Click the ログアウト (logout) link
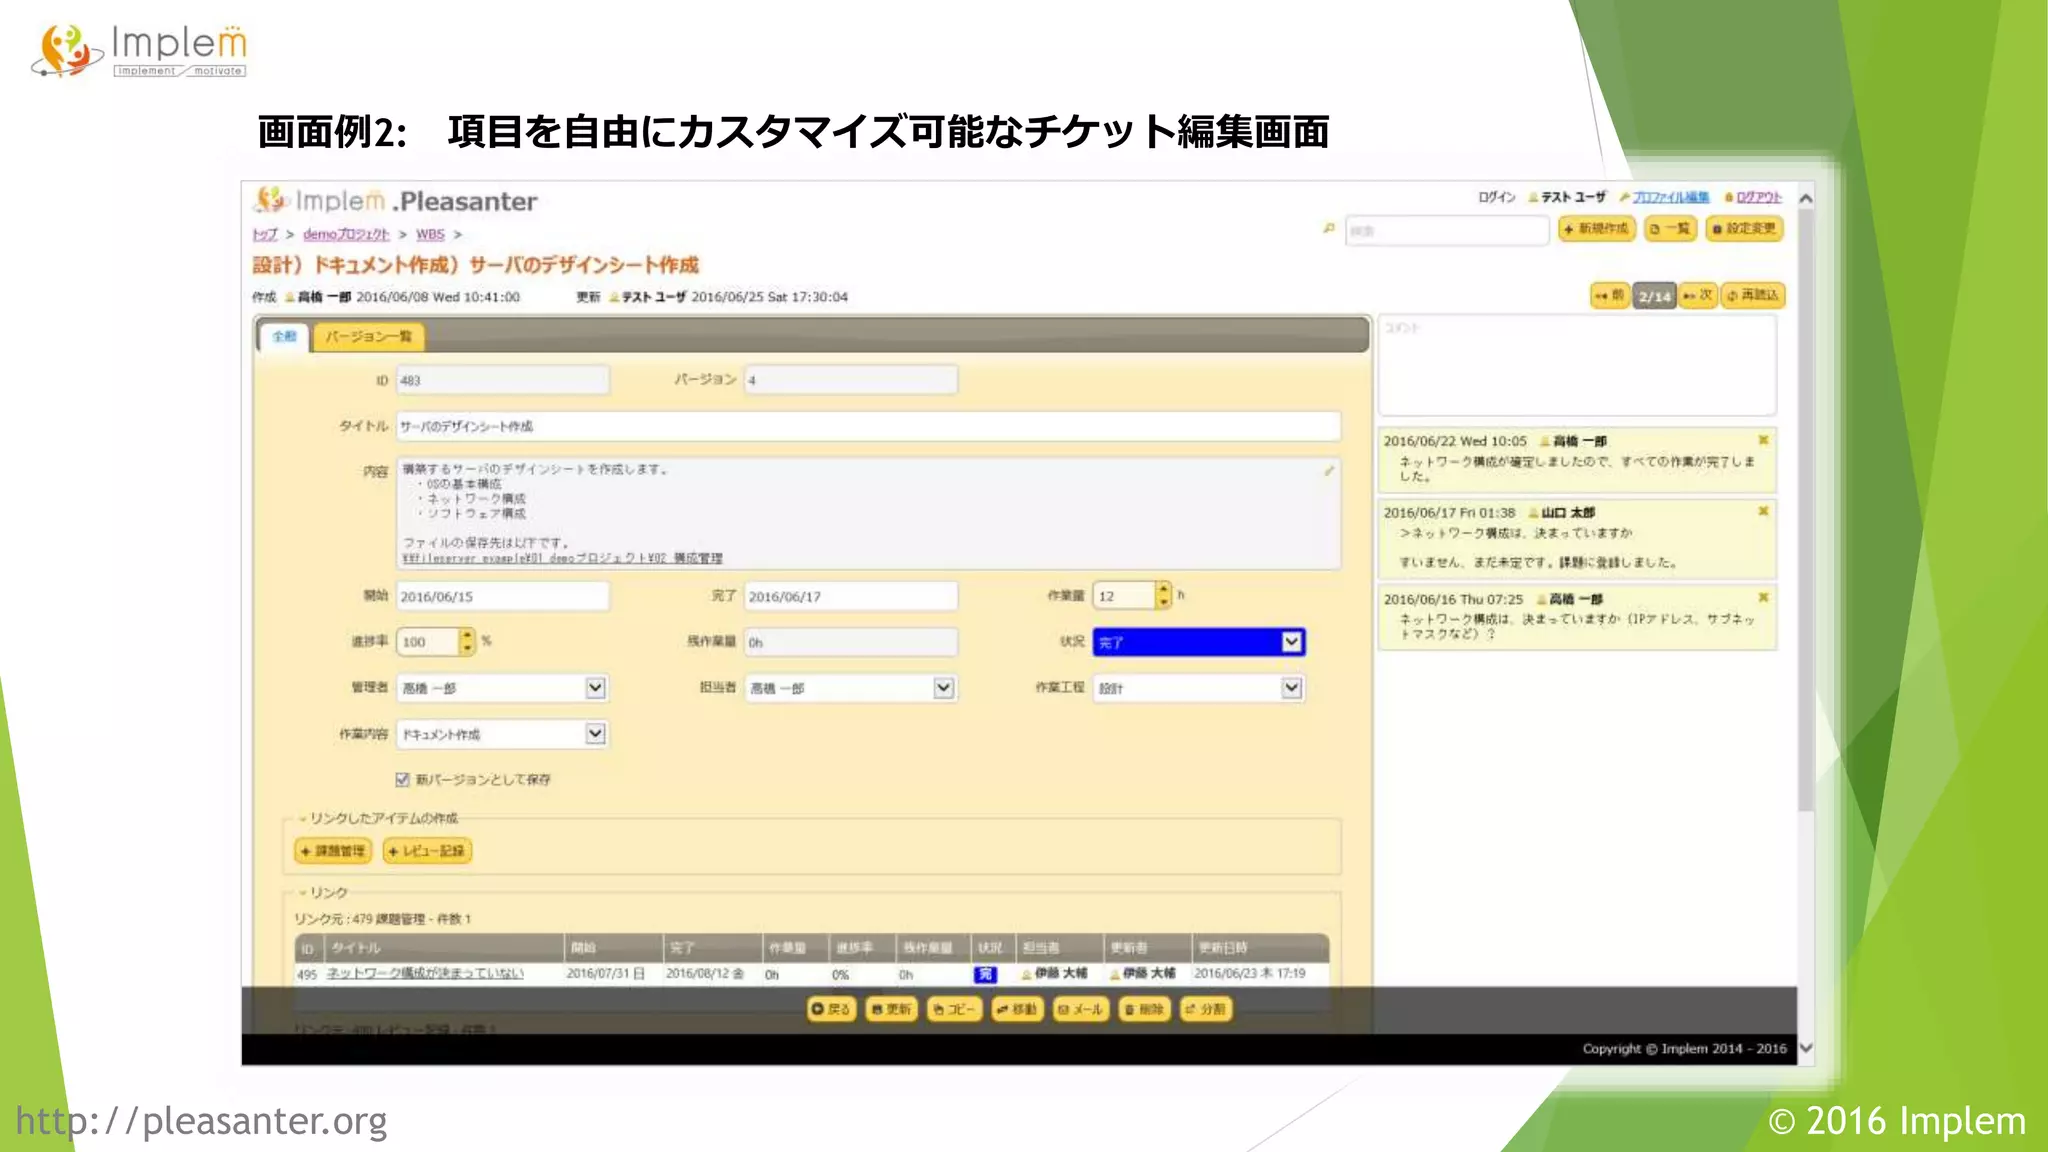Viewport: 2048px width, 1152px height. pos(1759,197)
